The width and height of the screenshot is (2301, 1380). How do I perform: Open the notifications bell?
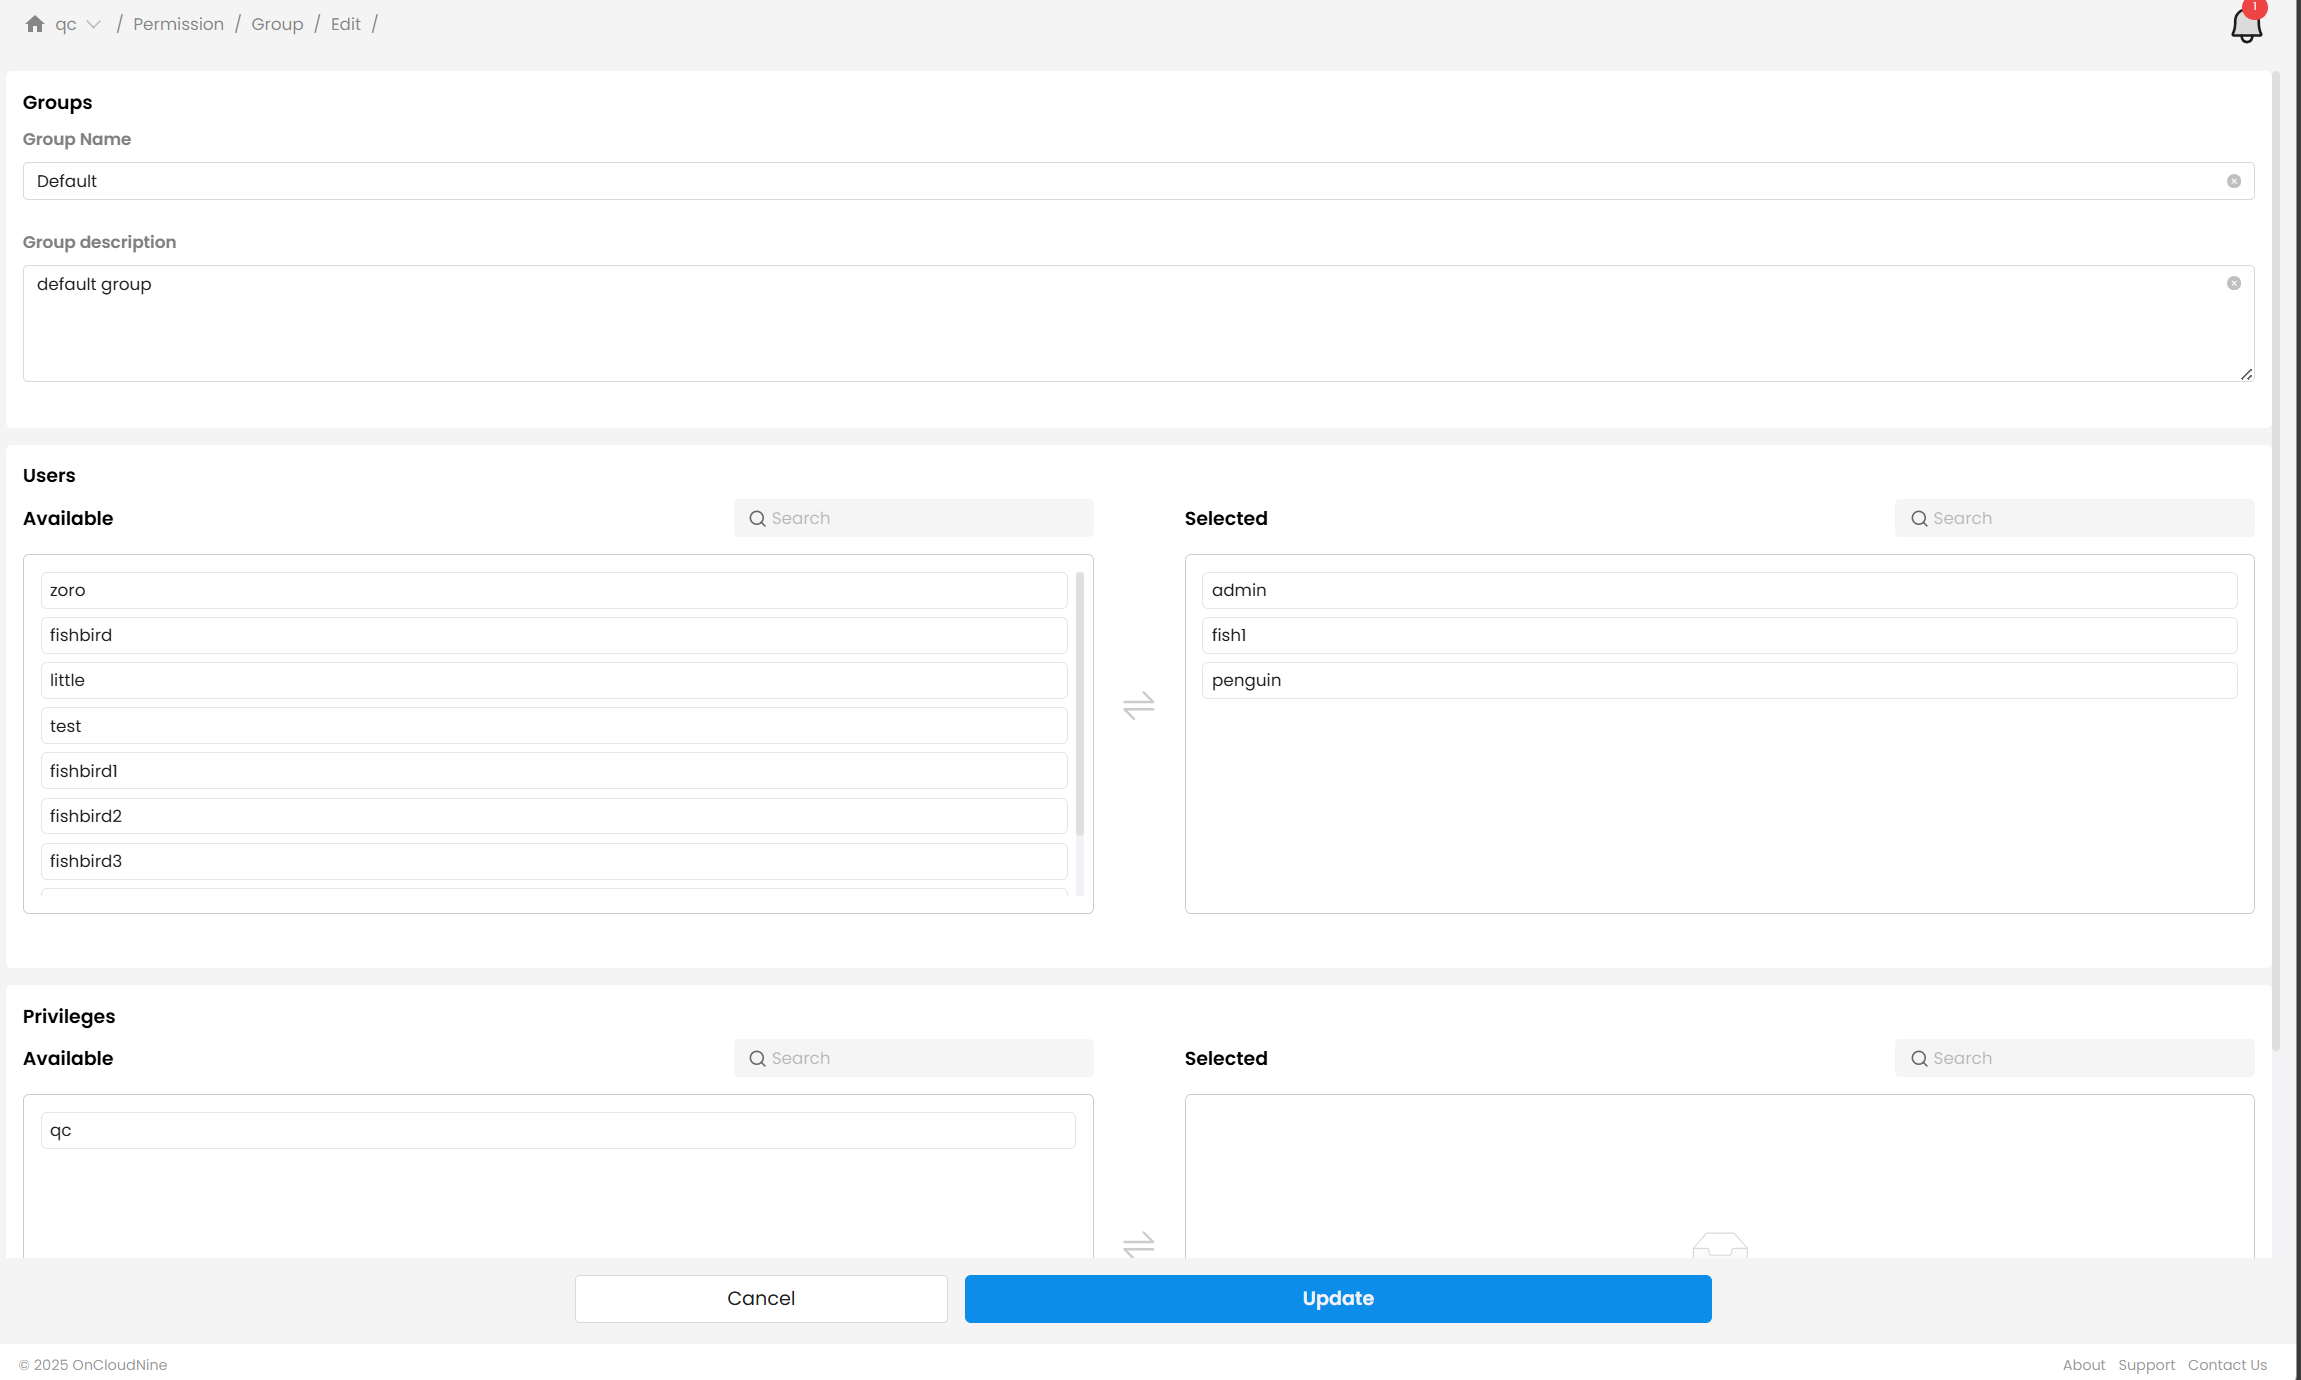2246,25
